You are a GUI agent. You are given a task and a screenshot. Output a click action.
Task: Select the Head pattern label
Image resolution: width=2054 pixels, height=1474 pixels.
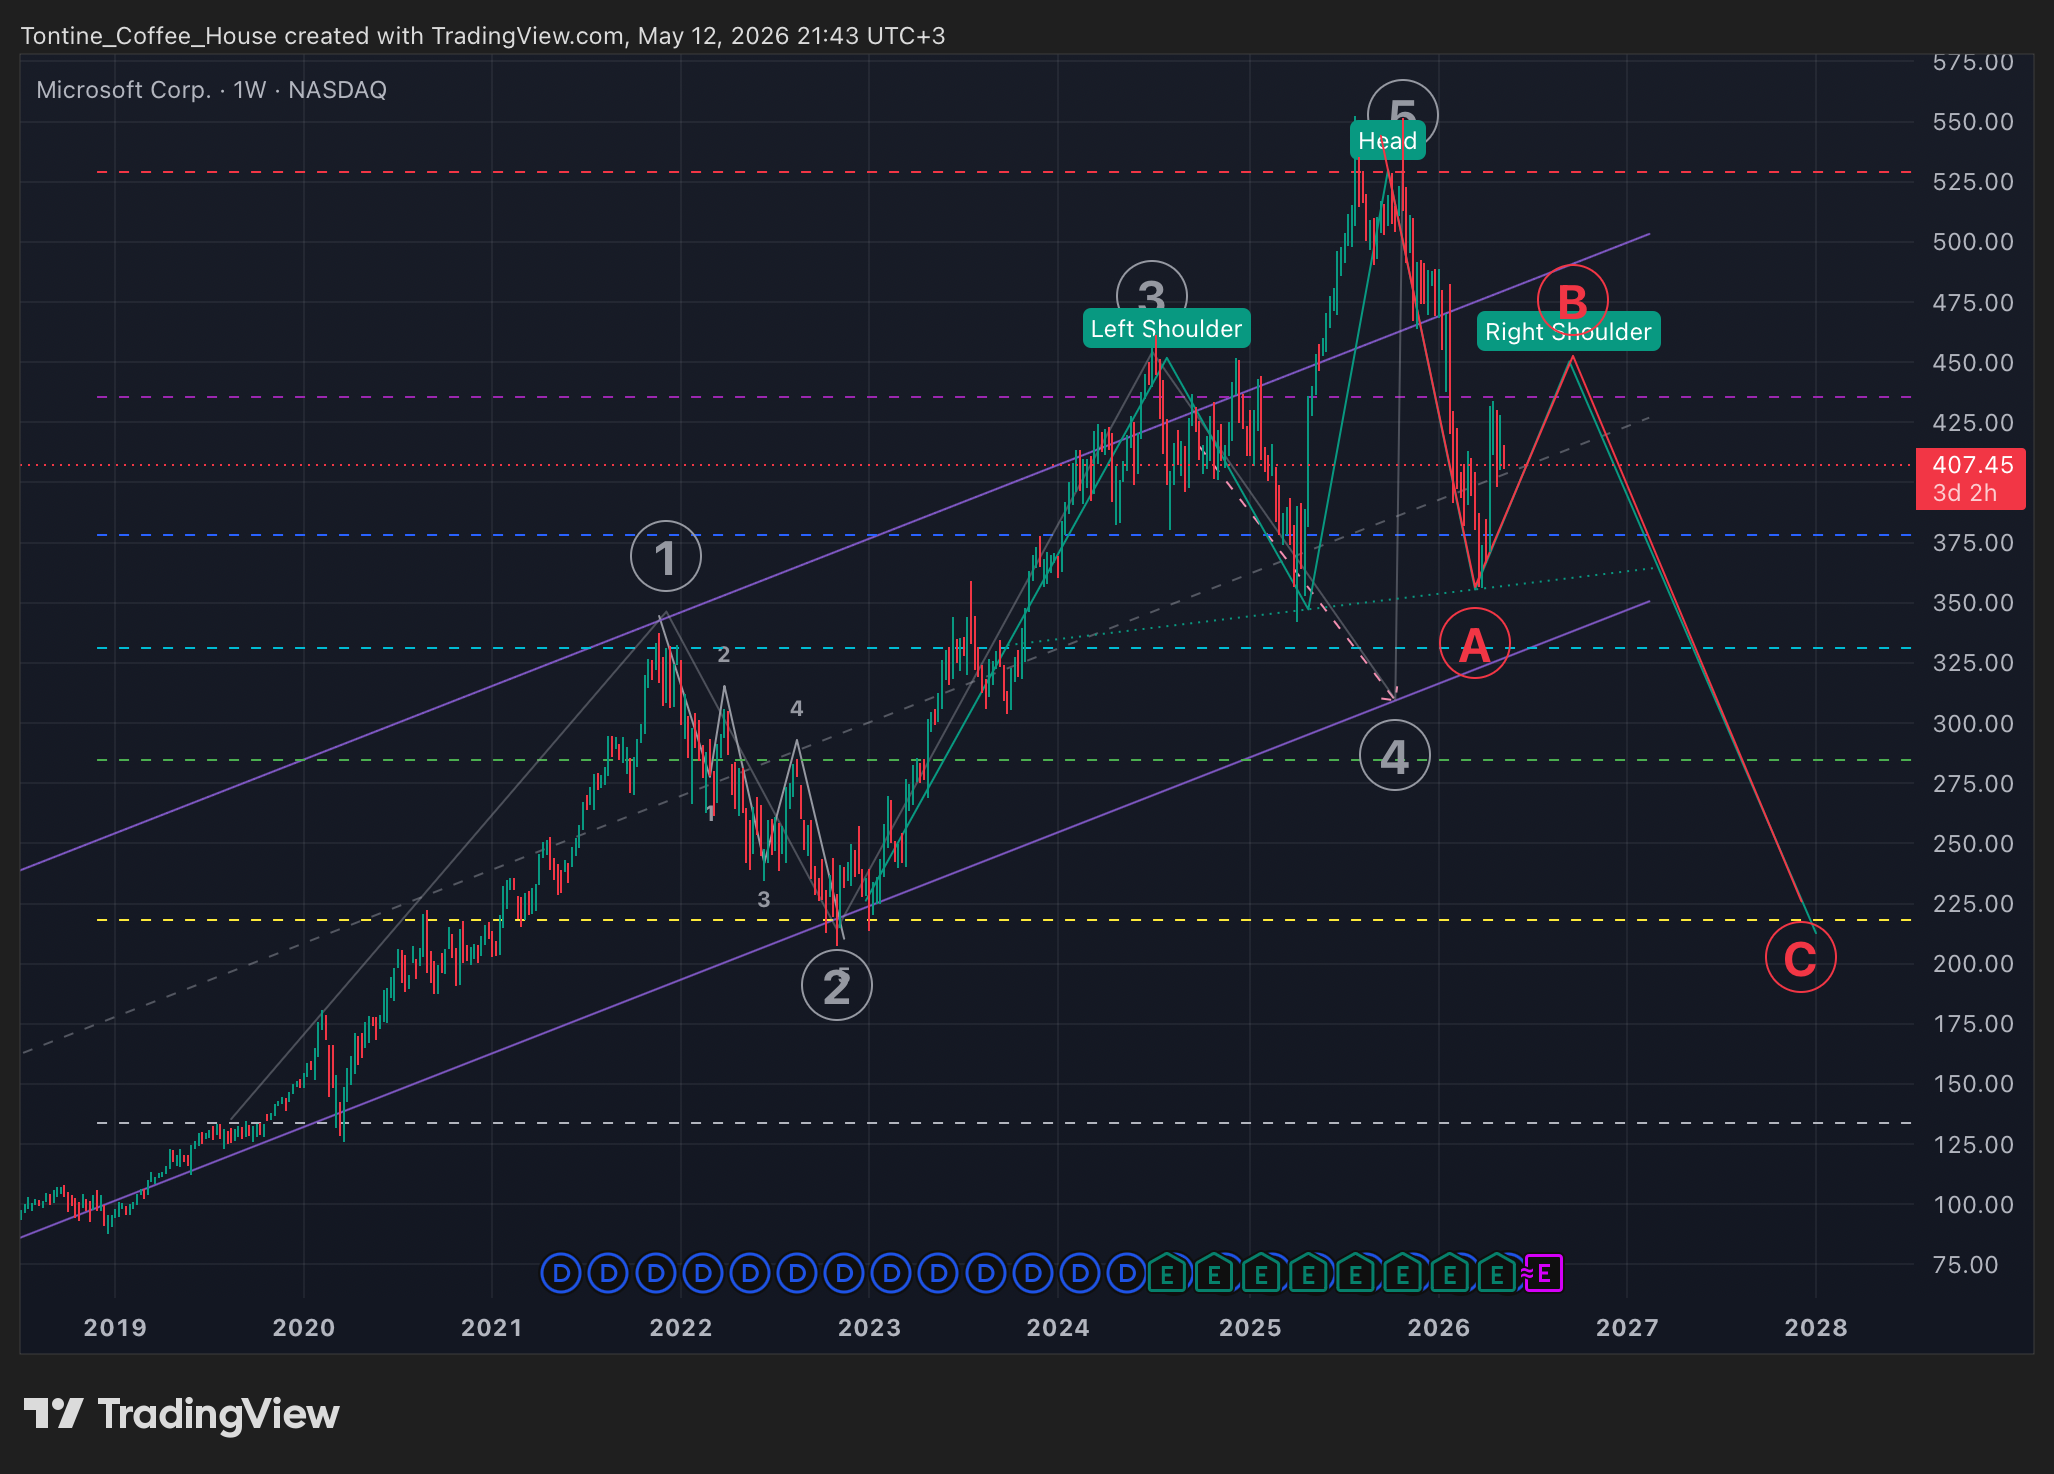(1388, 141)
